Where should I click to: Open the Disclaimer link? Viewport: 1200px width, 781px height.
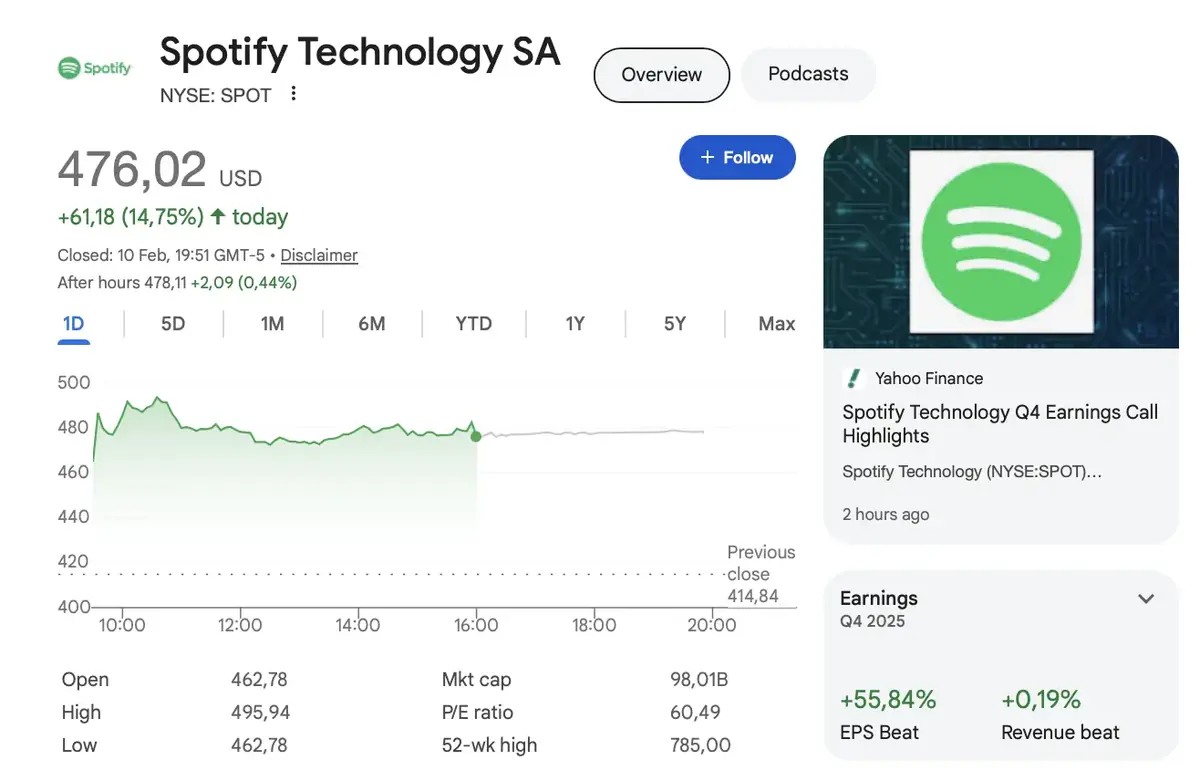click(318, 255)
